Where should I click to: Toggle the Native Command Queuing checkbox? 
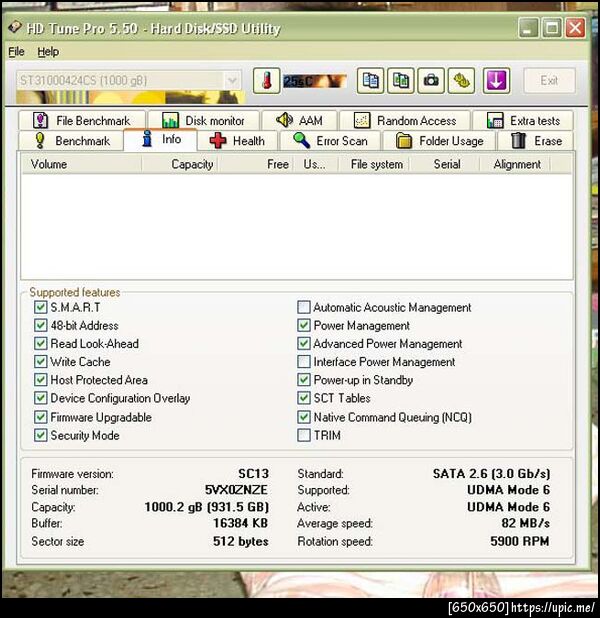click(304, 417)
